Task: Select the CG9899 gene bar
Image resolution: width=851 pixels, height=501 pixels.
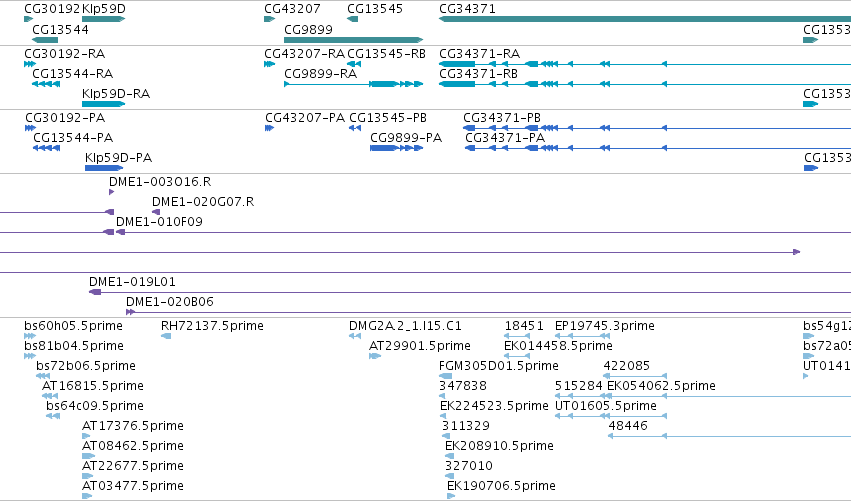Action: (353, 40)
